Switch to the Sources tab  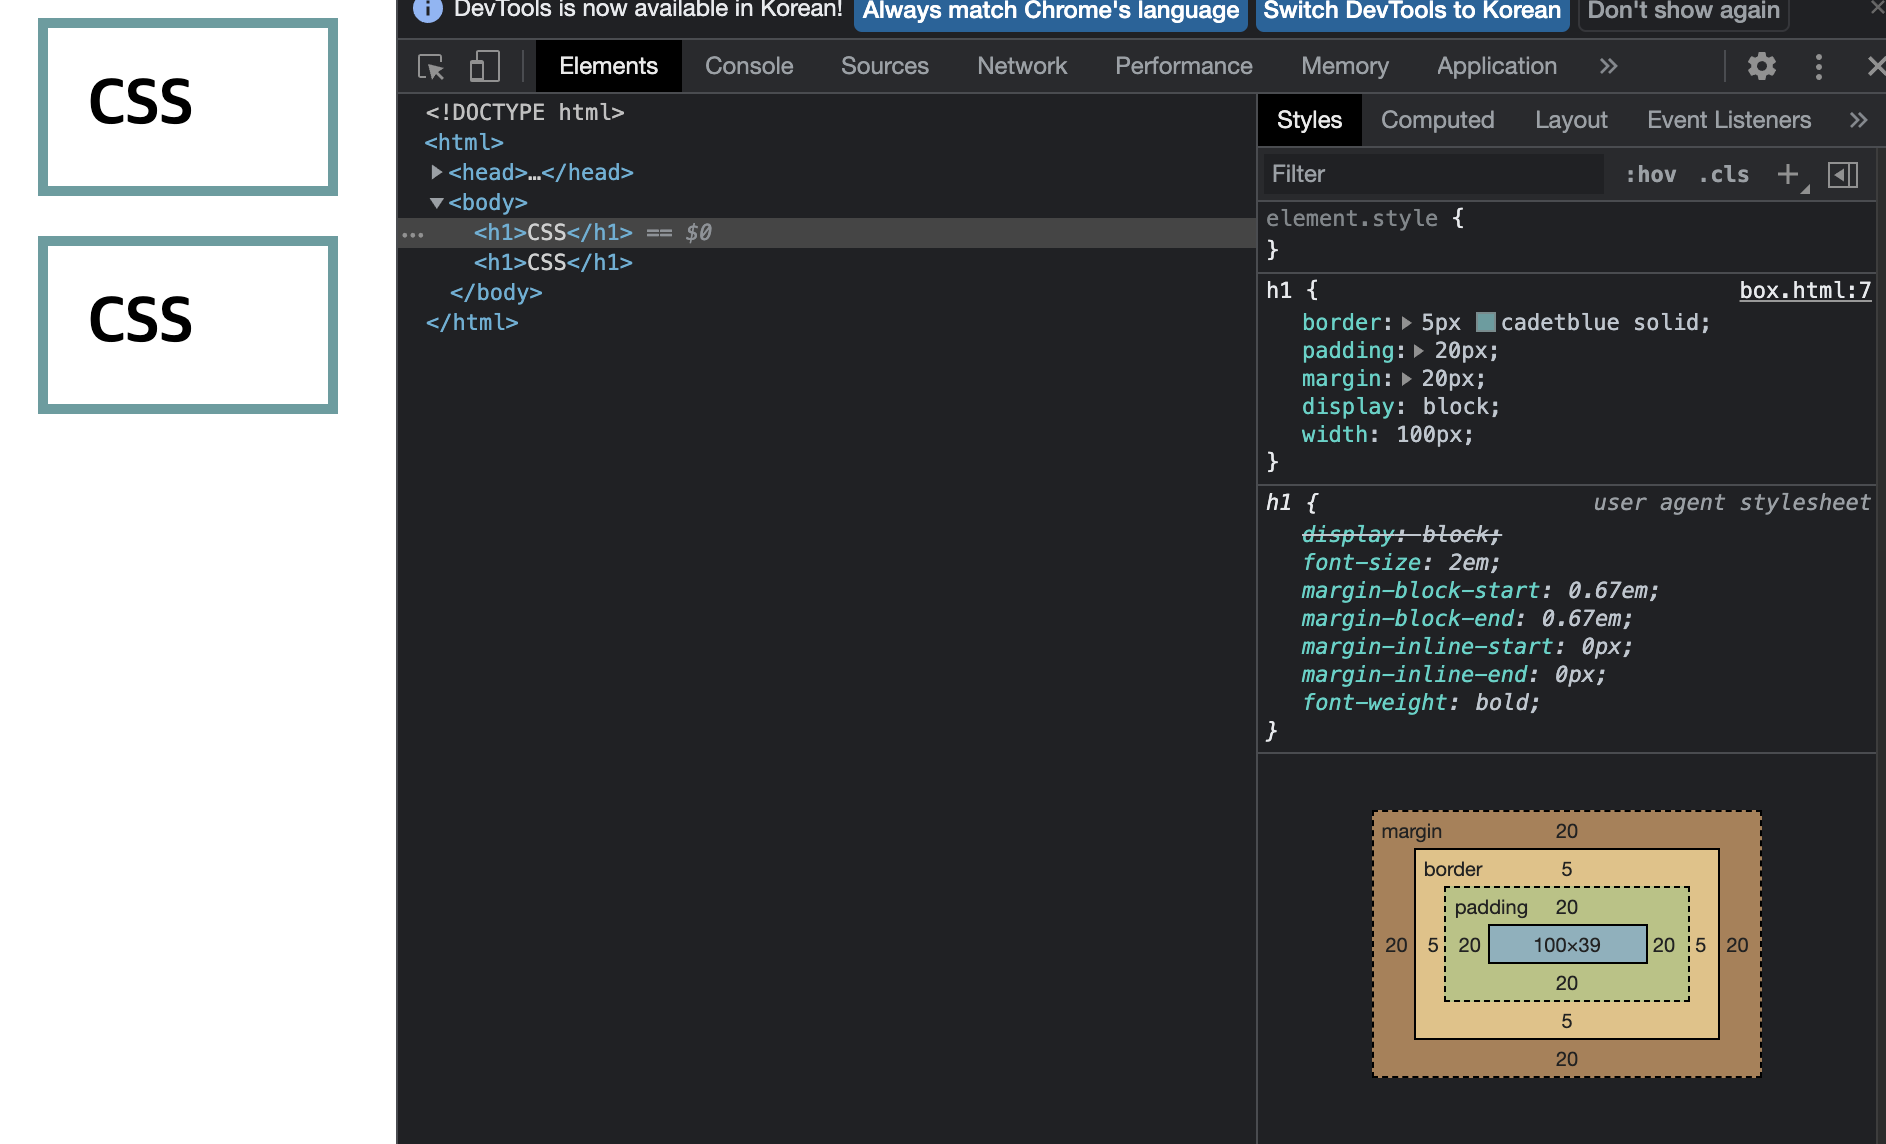(885, 66)
